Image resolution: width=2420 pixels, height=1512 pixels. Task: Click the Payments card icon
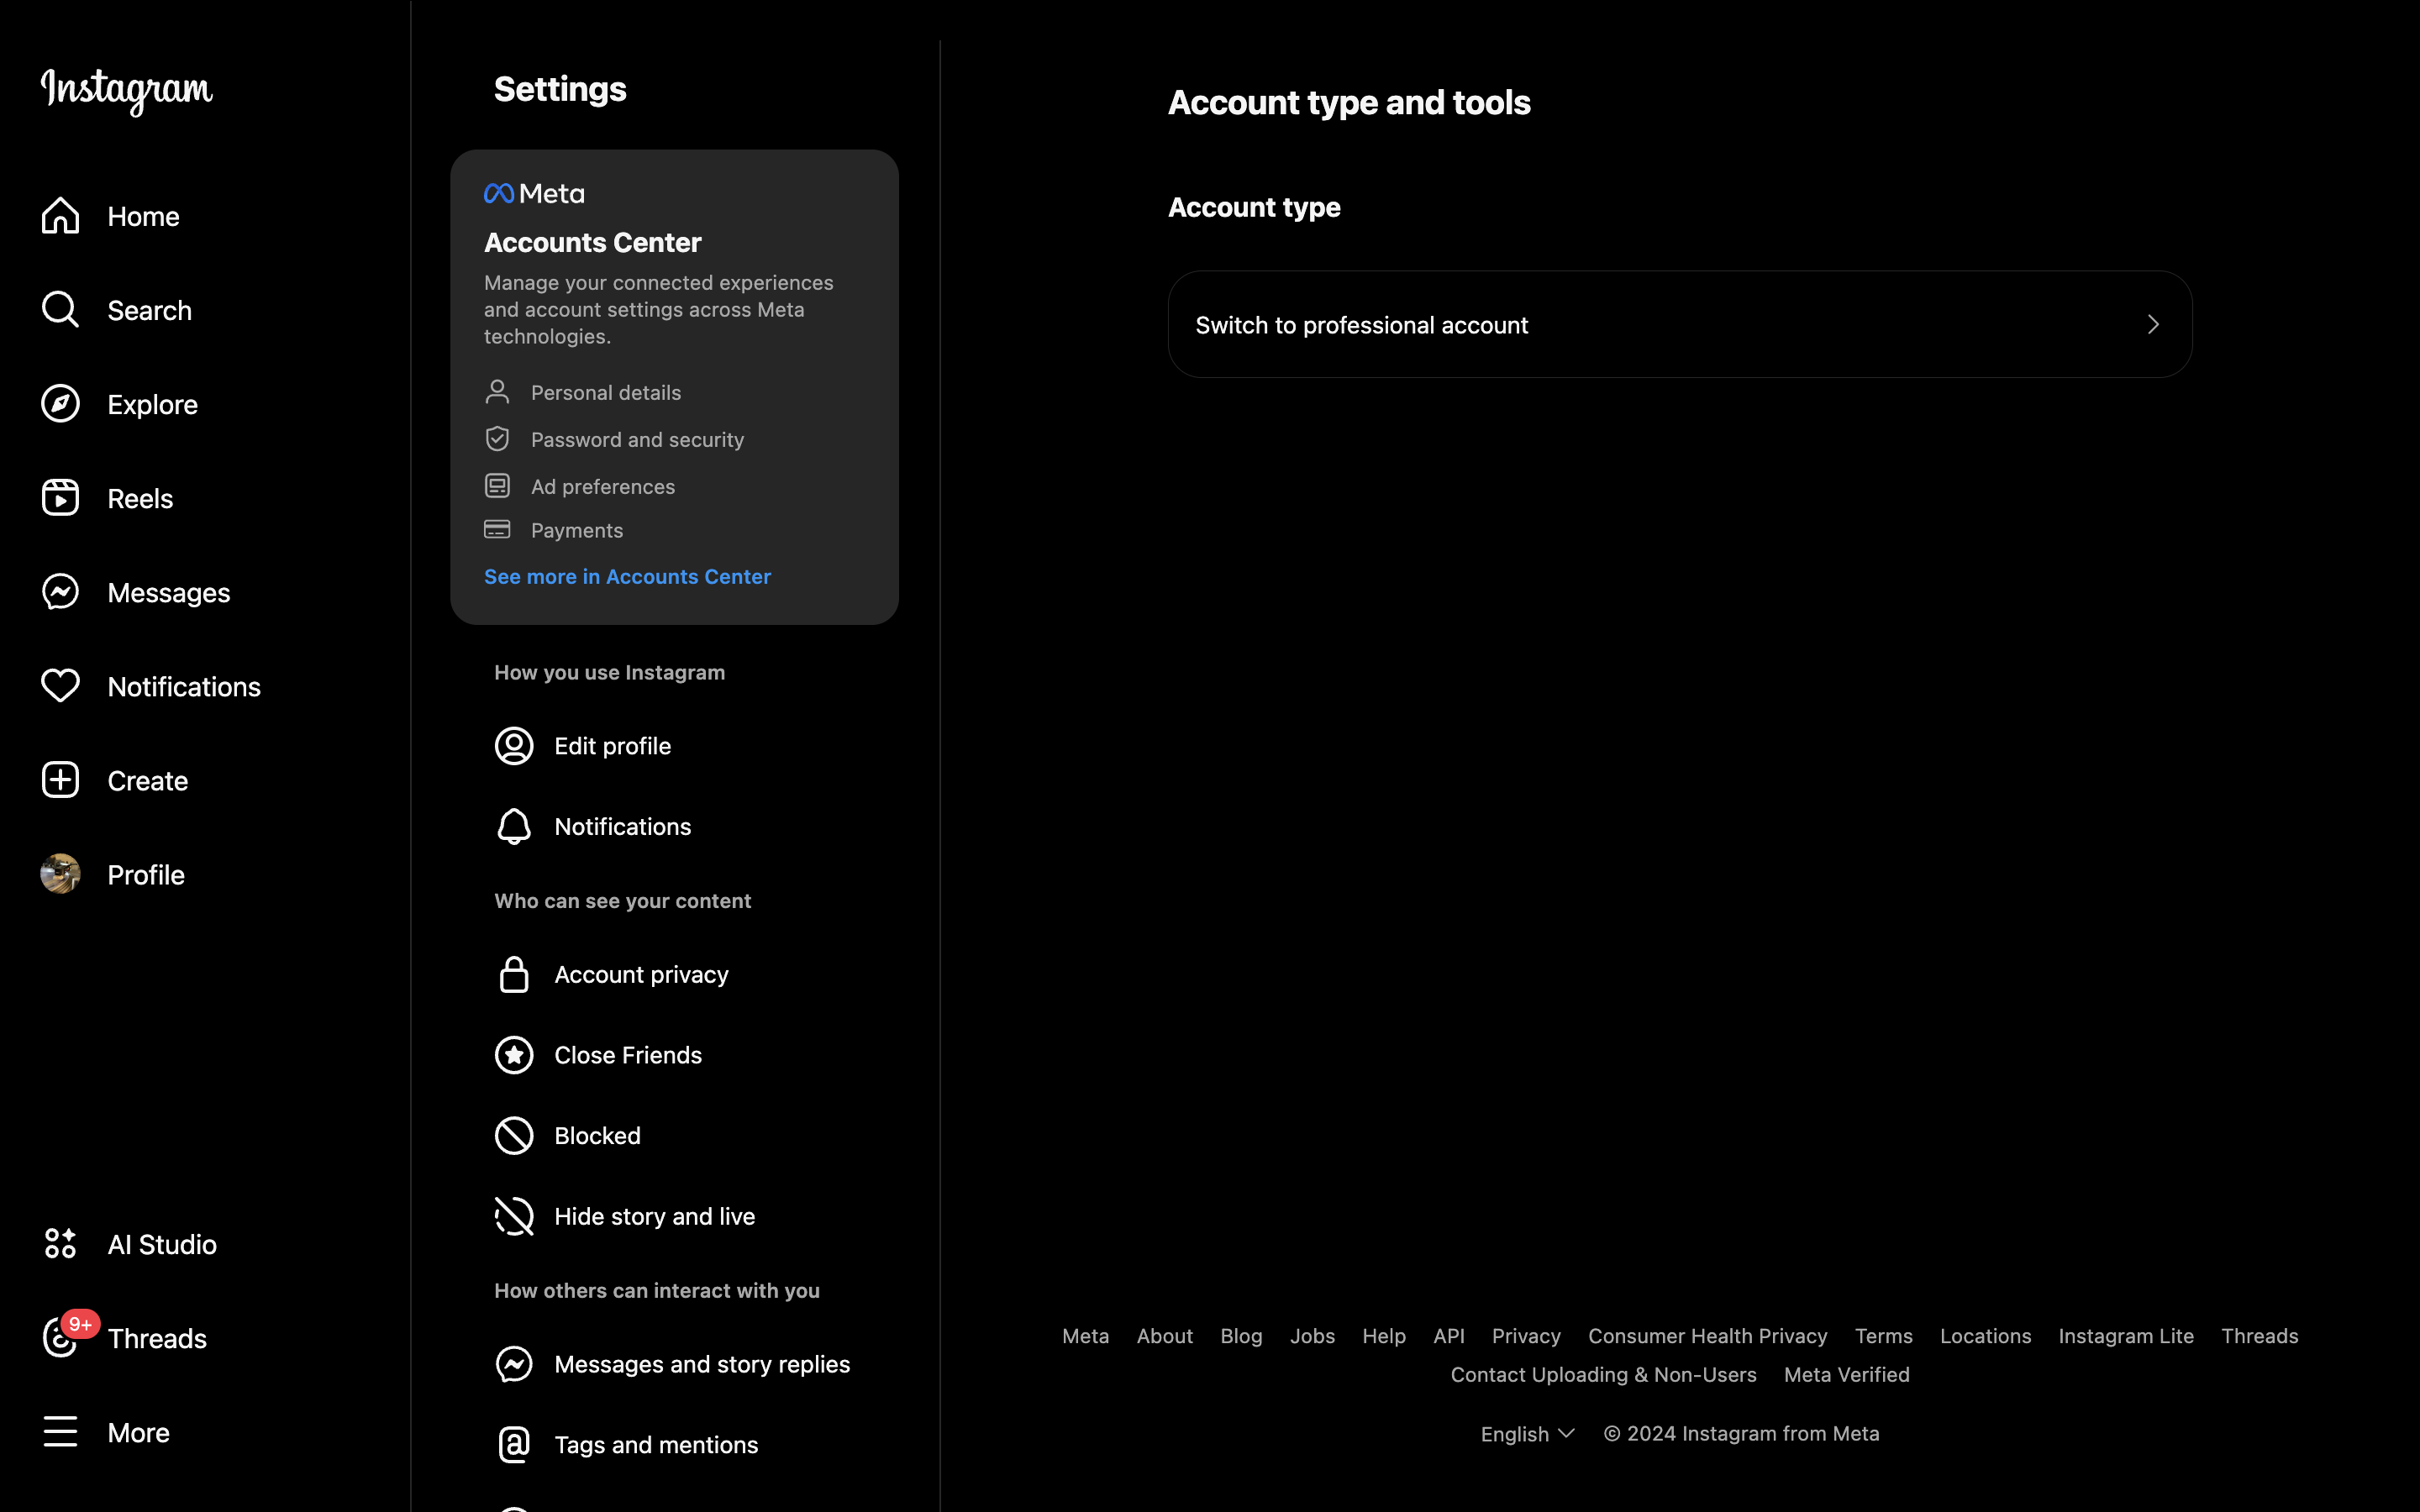point(497,530)
